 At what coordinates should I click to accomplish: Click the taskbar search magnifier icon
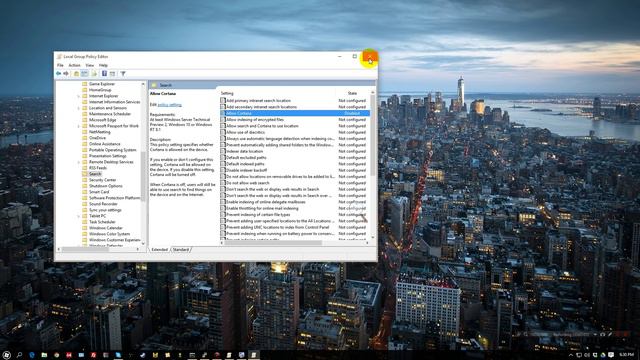[x=19, y=355]
